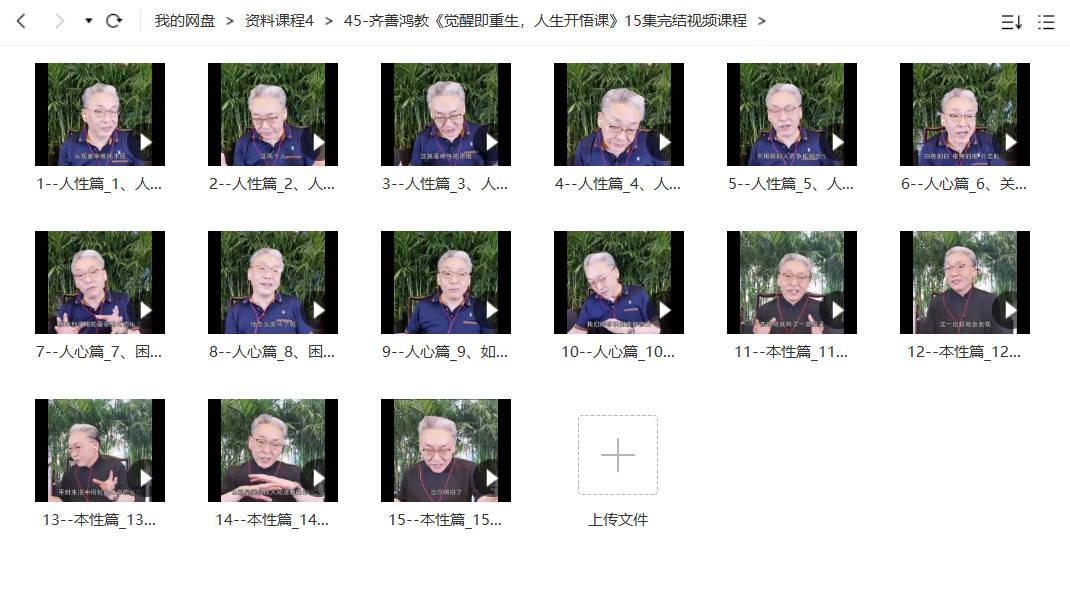Open video thumbnail 1--人性篇_1
Viewport: 1070px width, 597px height.
click(100, 114)
